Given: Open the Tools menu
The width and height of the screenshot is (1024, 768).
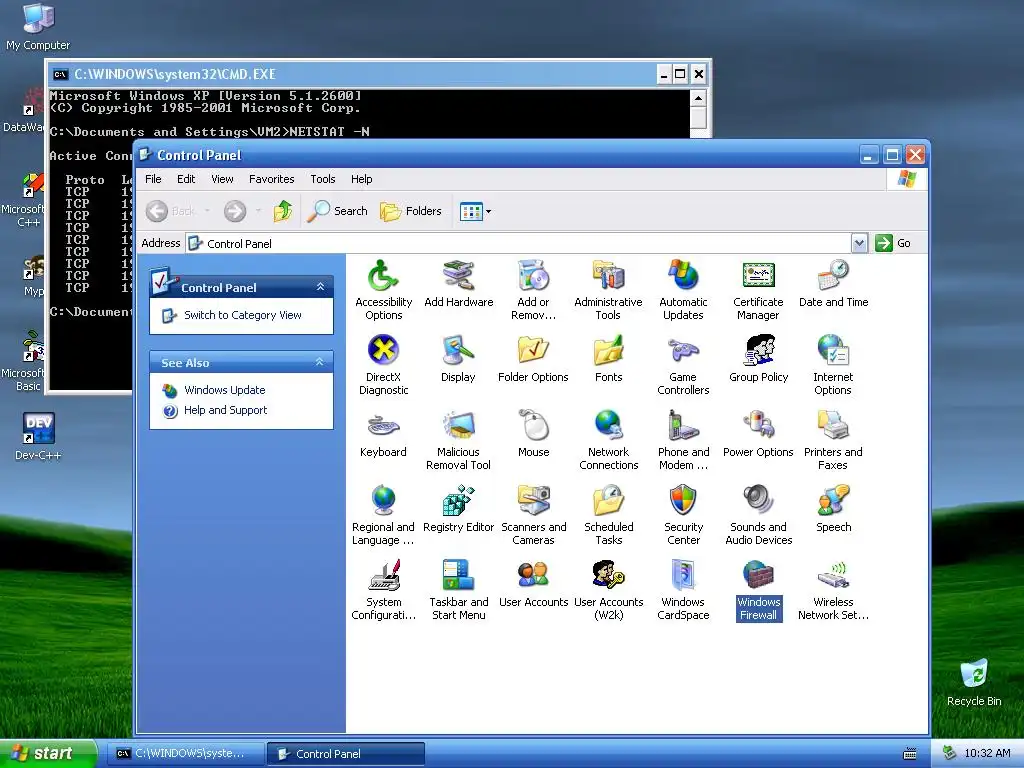Looking at the screenshot, I should 323,179.
